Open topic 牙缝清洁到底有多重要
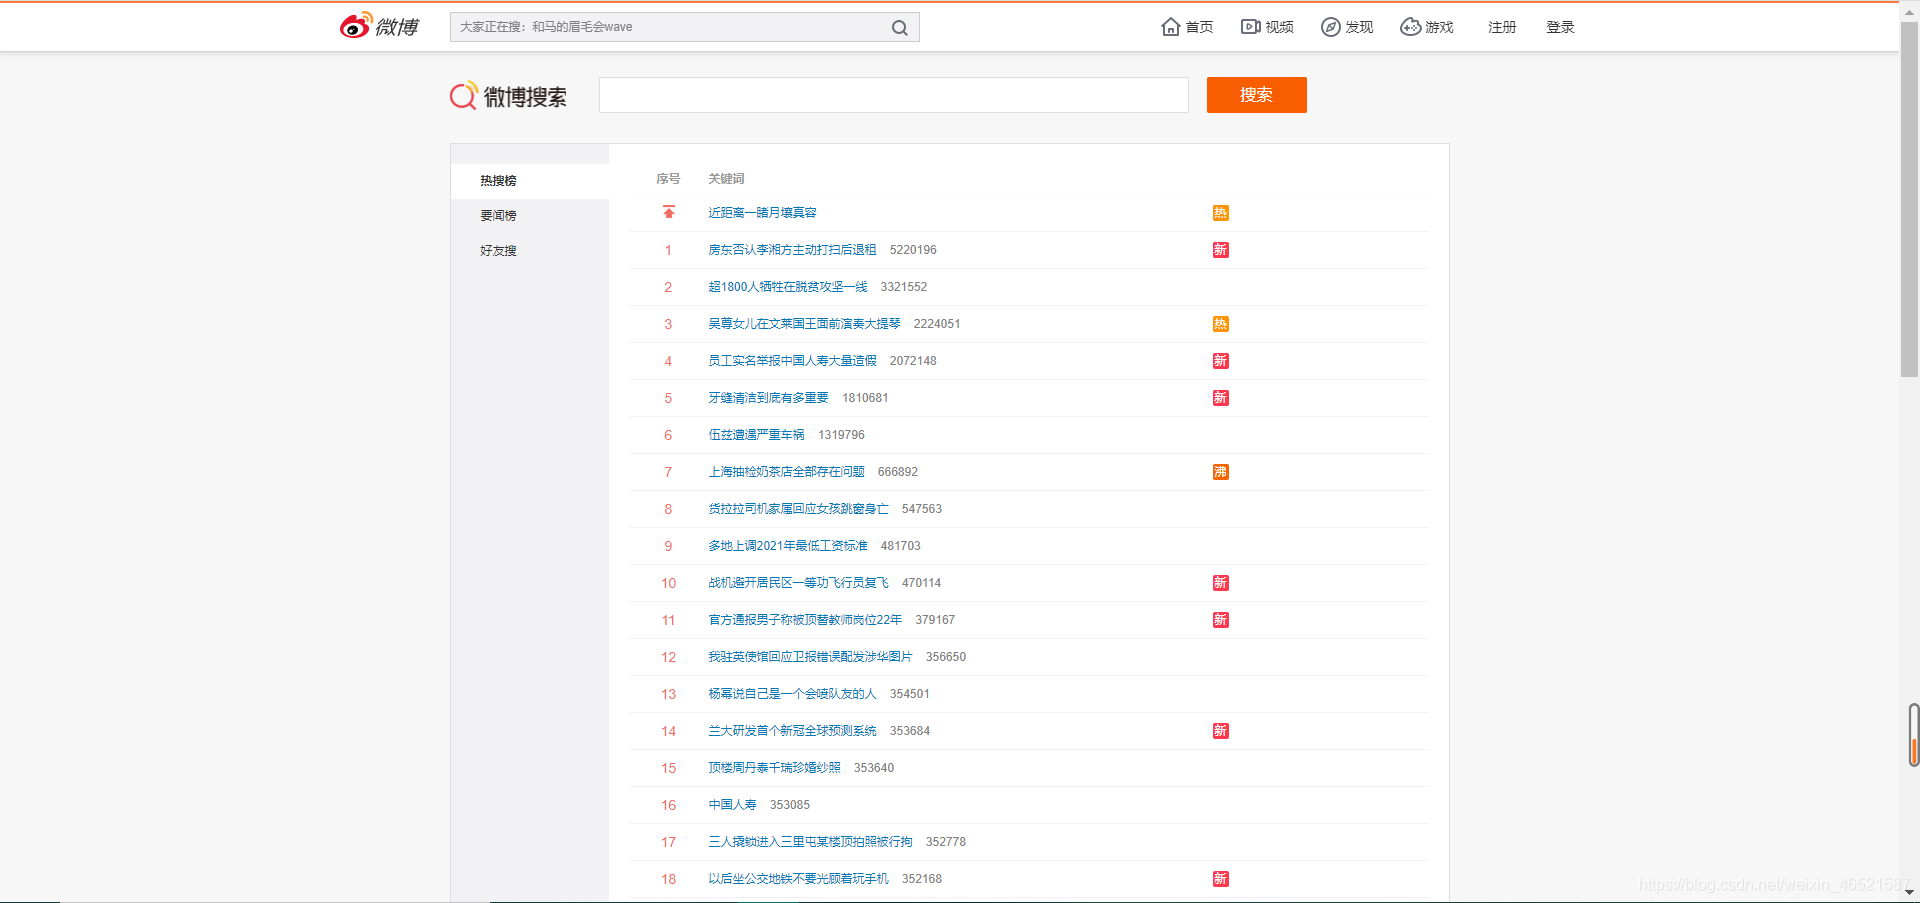The height and width of the screenshot is (903, 1920). [768, 398]
